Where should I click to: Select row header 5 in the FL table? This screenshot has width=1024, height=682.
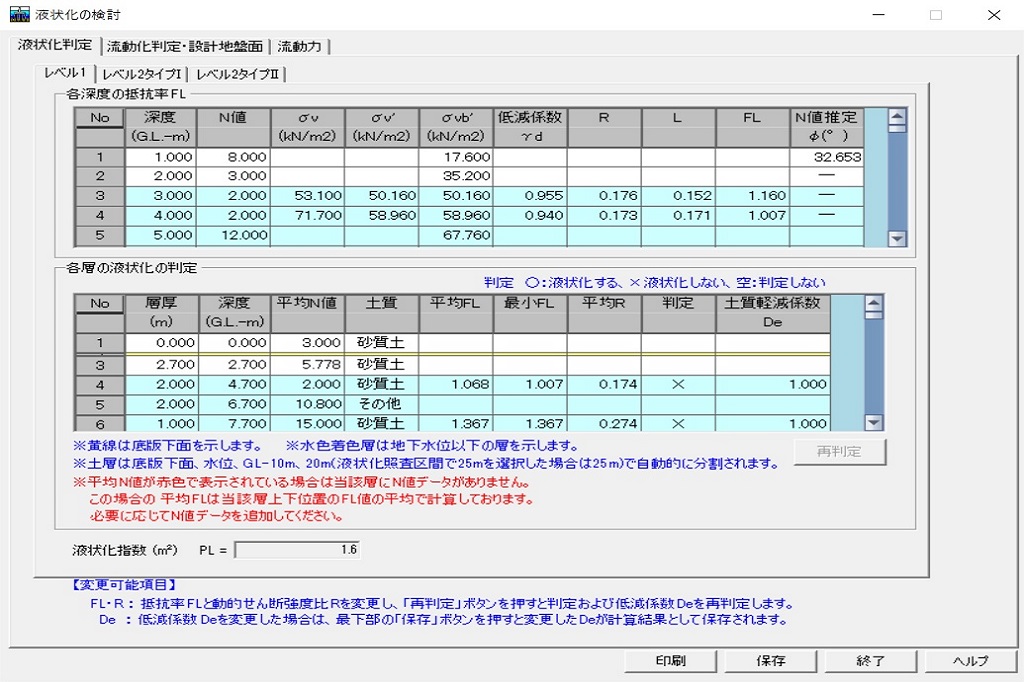(x=99, y=235)
